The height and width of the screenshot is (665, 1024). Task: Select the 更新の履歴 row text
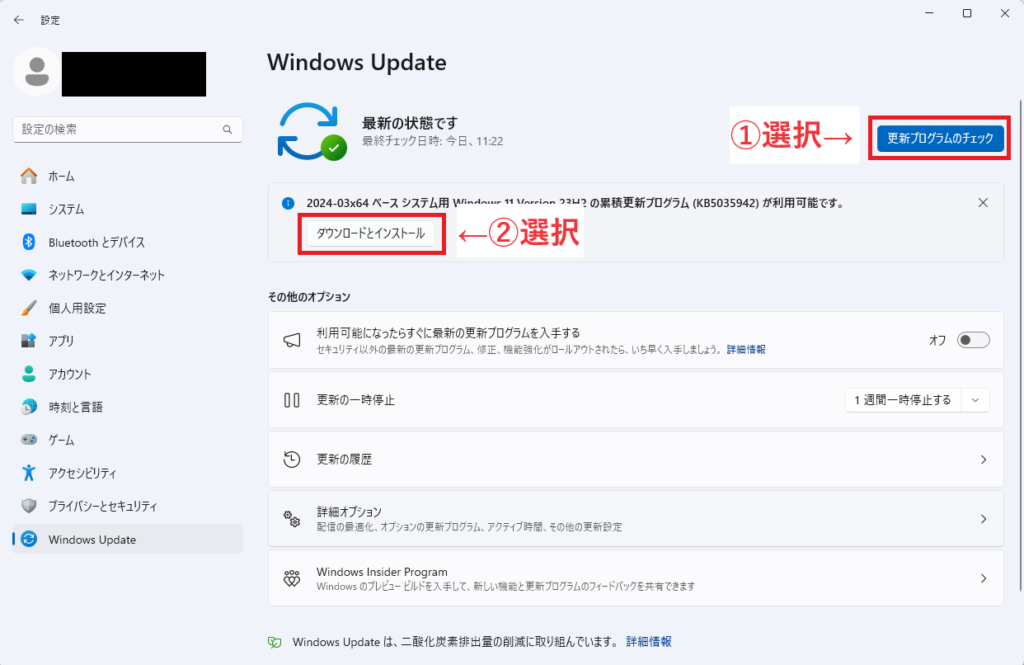pyautogui.click(x=344, y=459)
